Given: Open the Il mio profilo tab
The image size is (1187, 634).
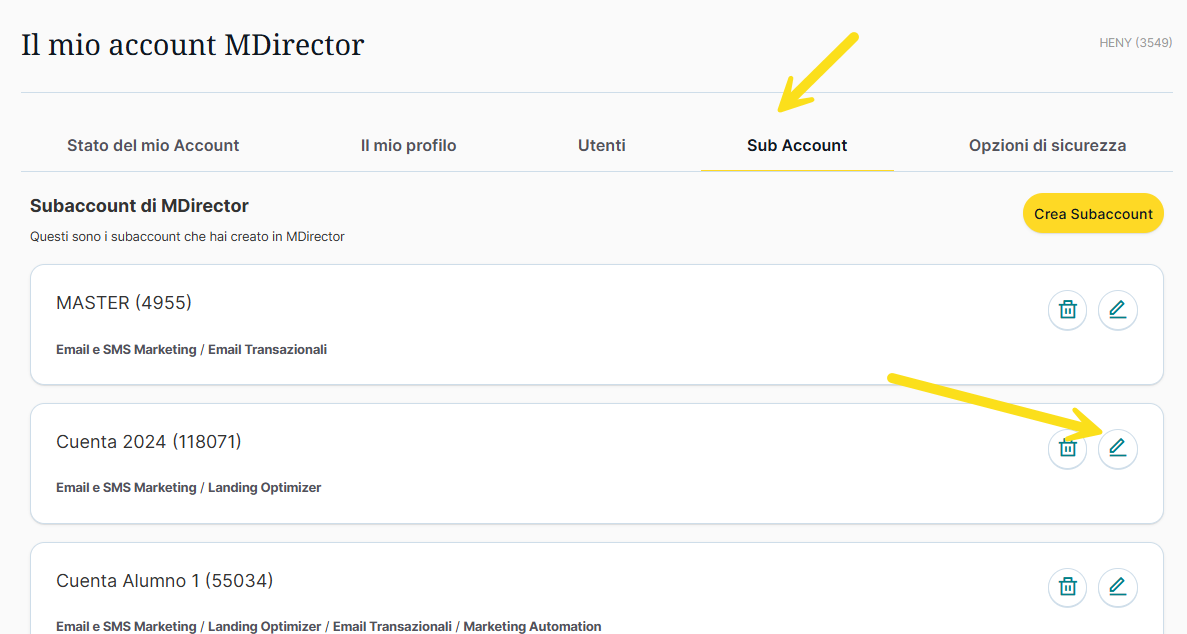Looking at the screenshot, I should point(408,146).
